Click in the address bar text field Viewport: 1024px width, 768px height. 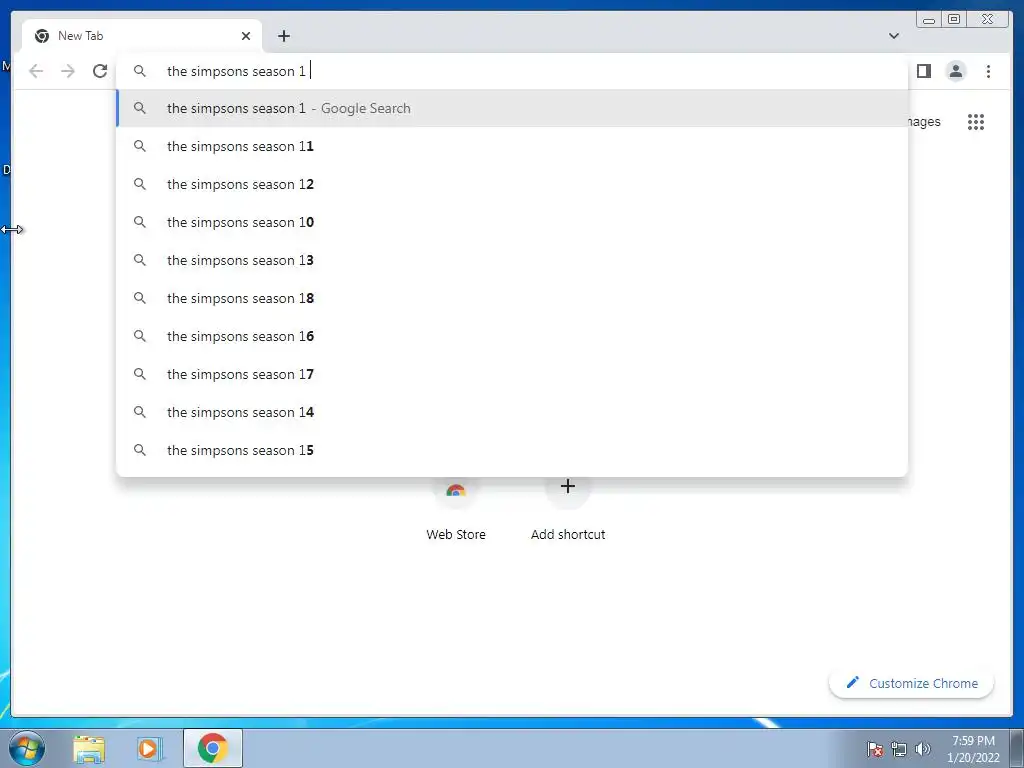click(x=512, y=71)
